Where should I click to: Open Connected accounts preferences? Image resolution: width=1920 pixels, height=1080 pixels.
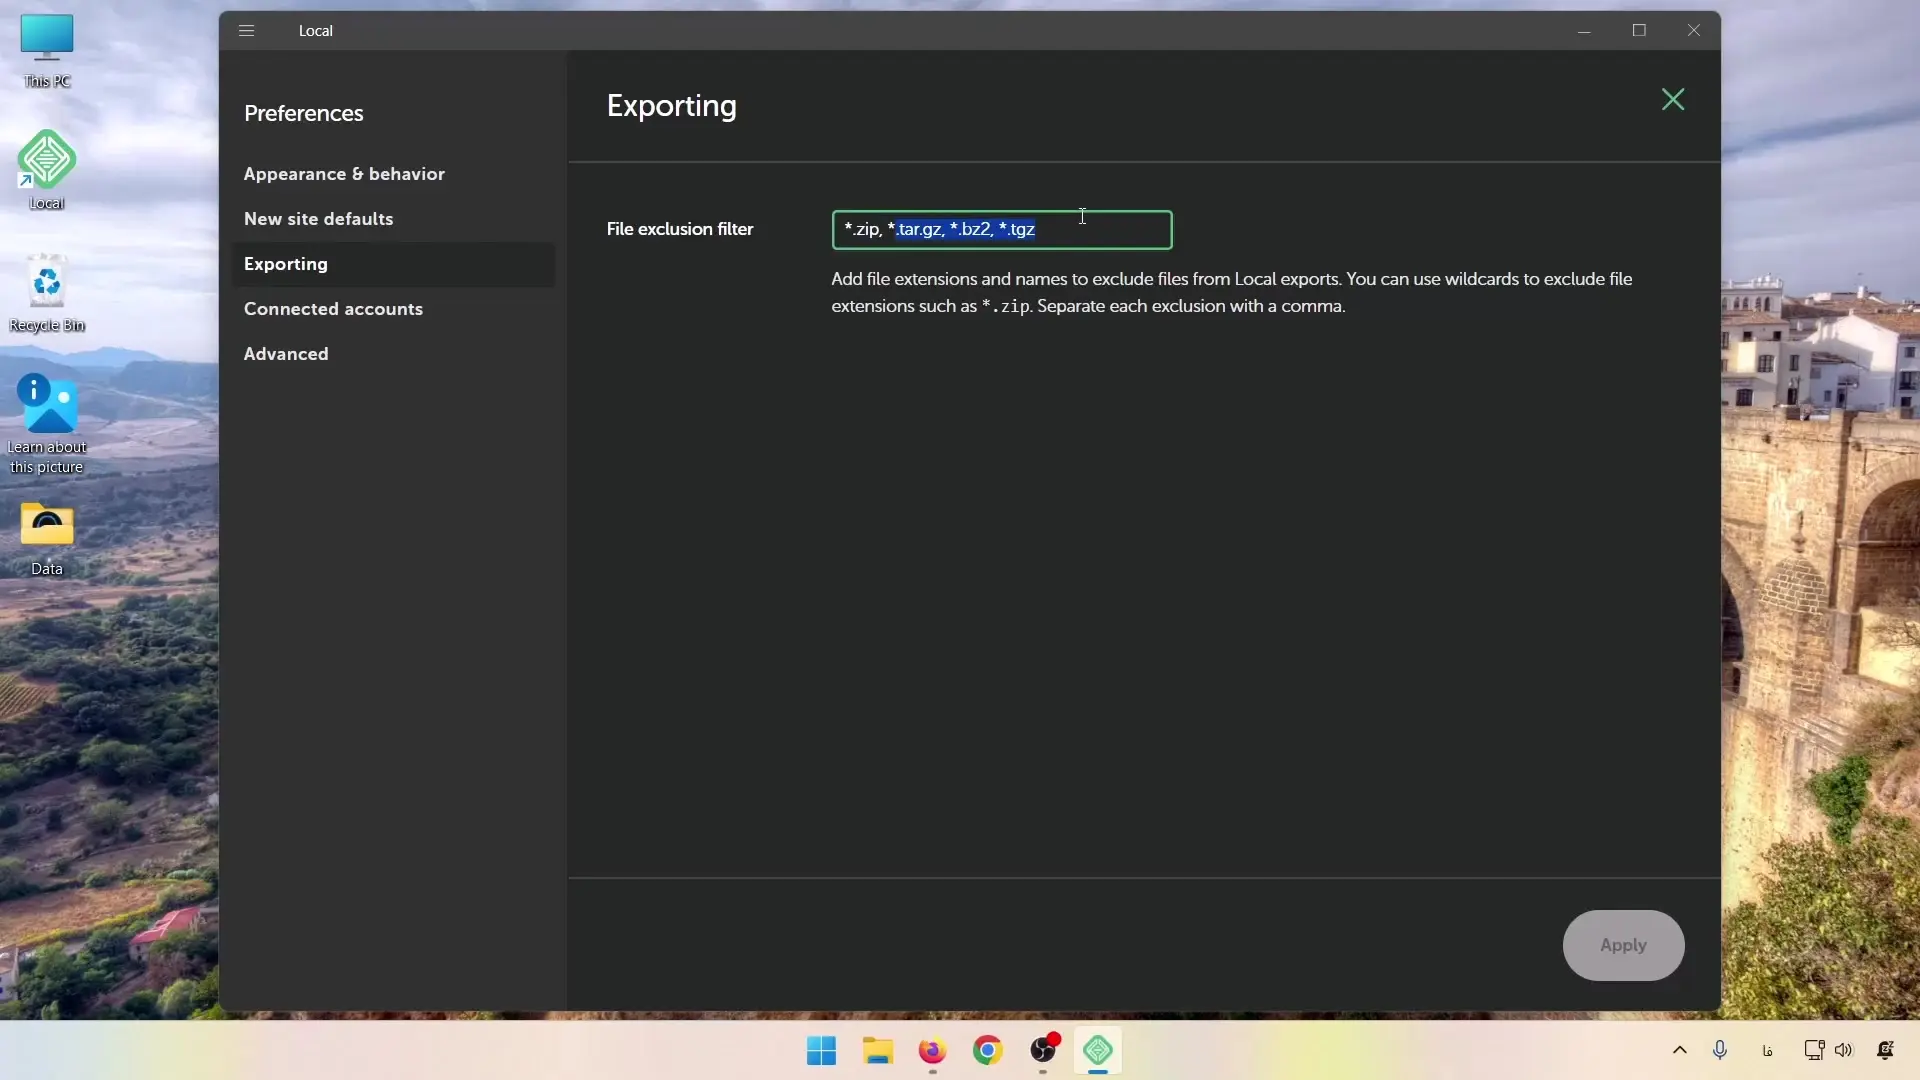coord(333,309)
